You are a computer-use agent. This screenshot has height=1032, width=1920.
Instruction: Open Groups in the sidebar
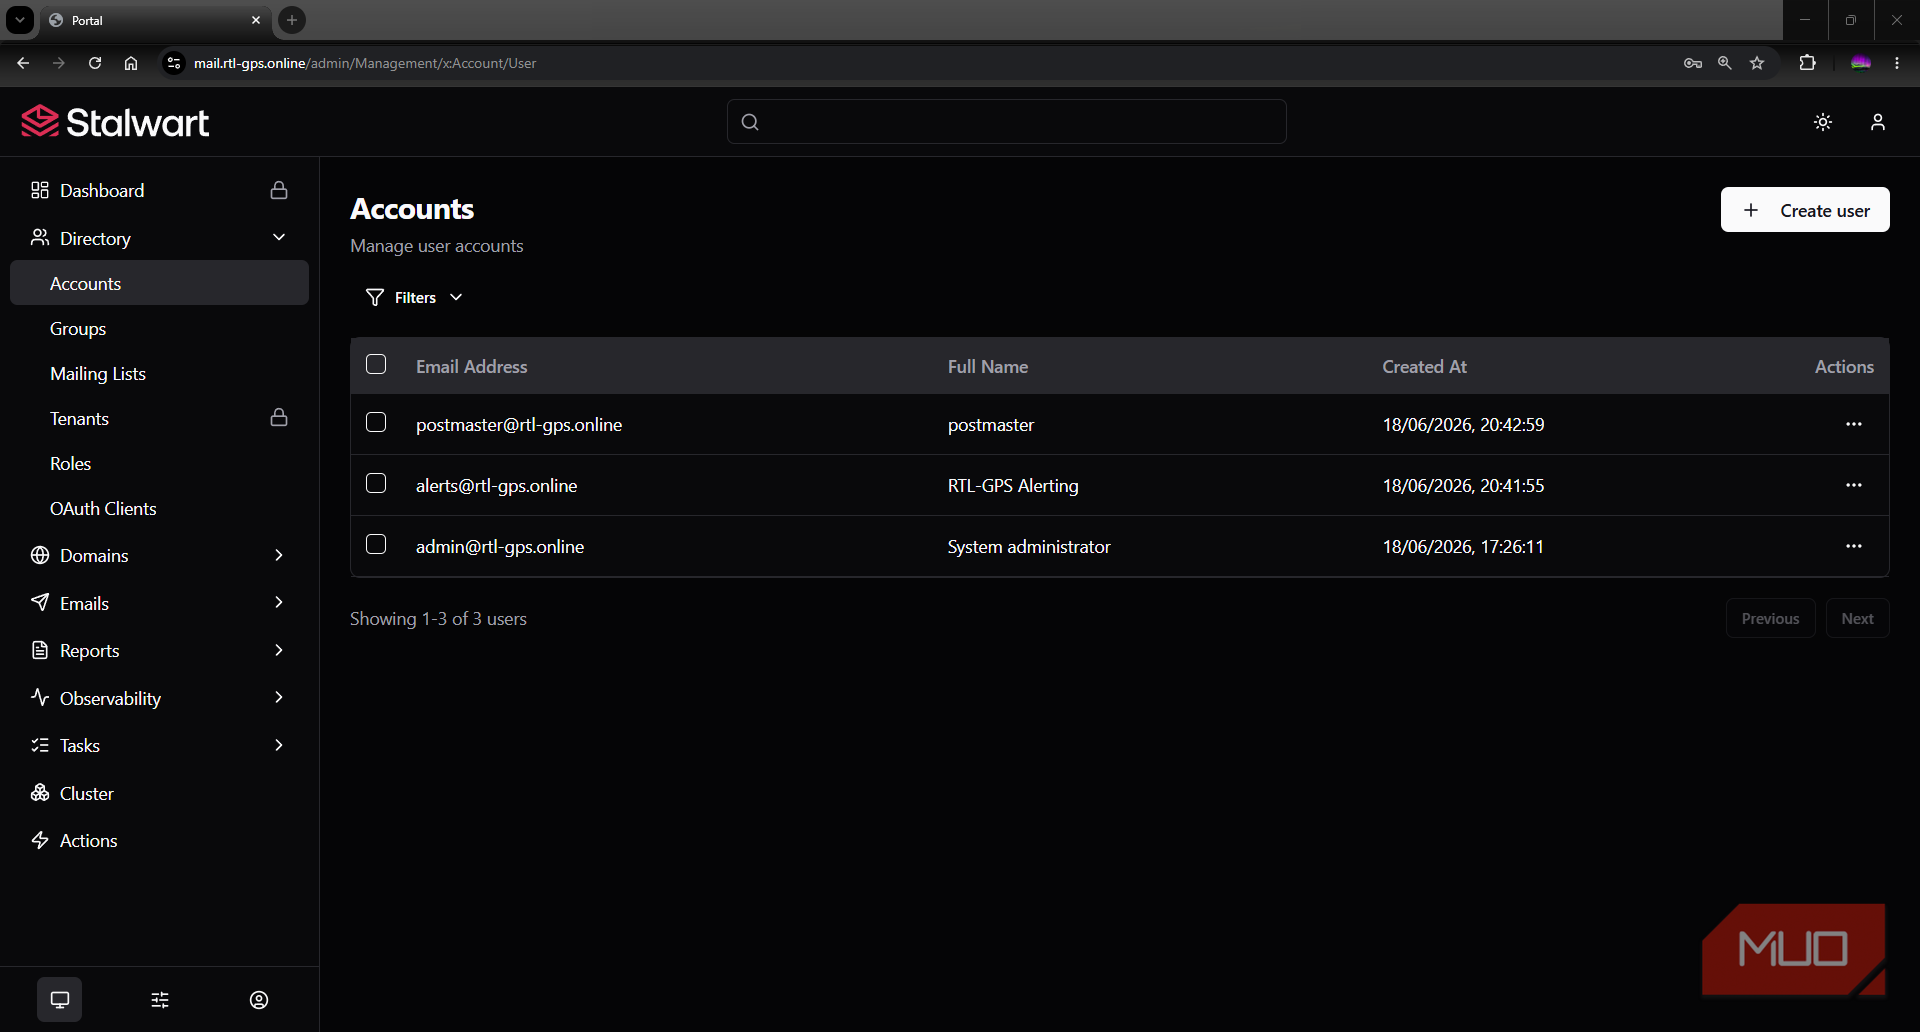click(x=160, y=328)
